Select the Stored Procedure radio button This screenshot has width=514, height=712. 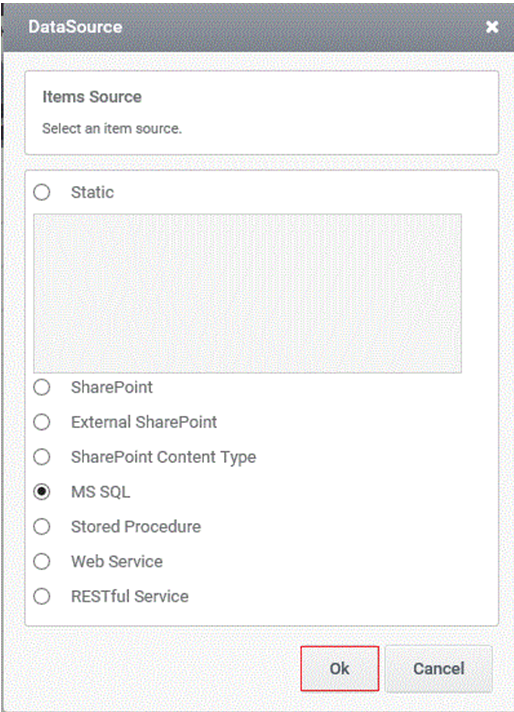tap(42, 527)
